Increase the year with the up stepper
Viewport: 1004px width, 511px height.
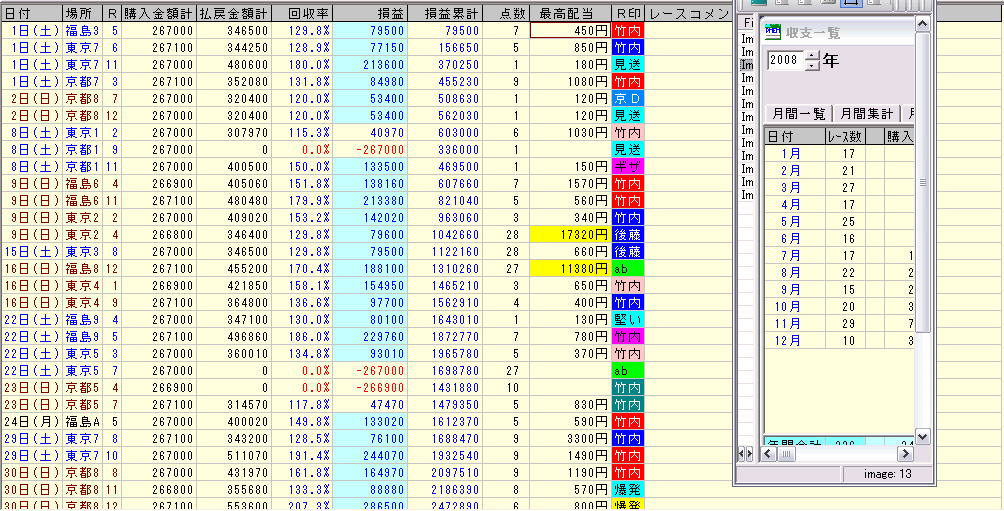coord(811,56)
